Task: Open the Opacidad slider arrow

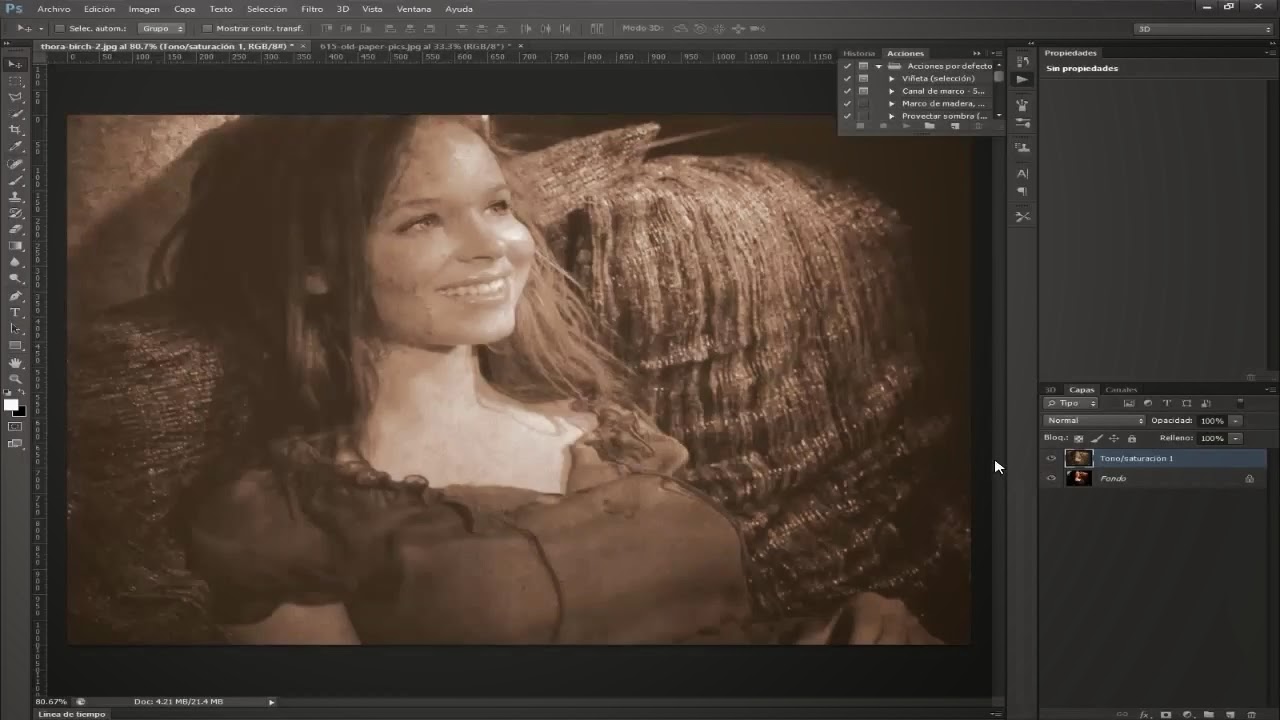Action: [1235, 421]
